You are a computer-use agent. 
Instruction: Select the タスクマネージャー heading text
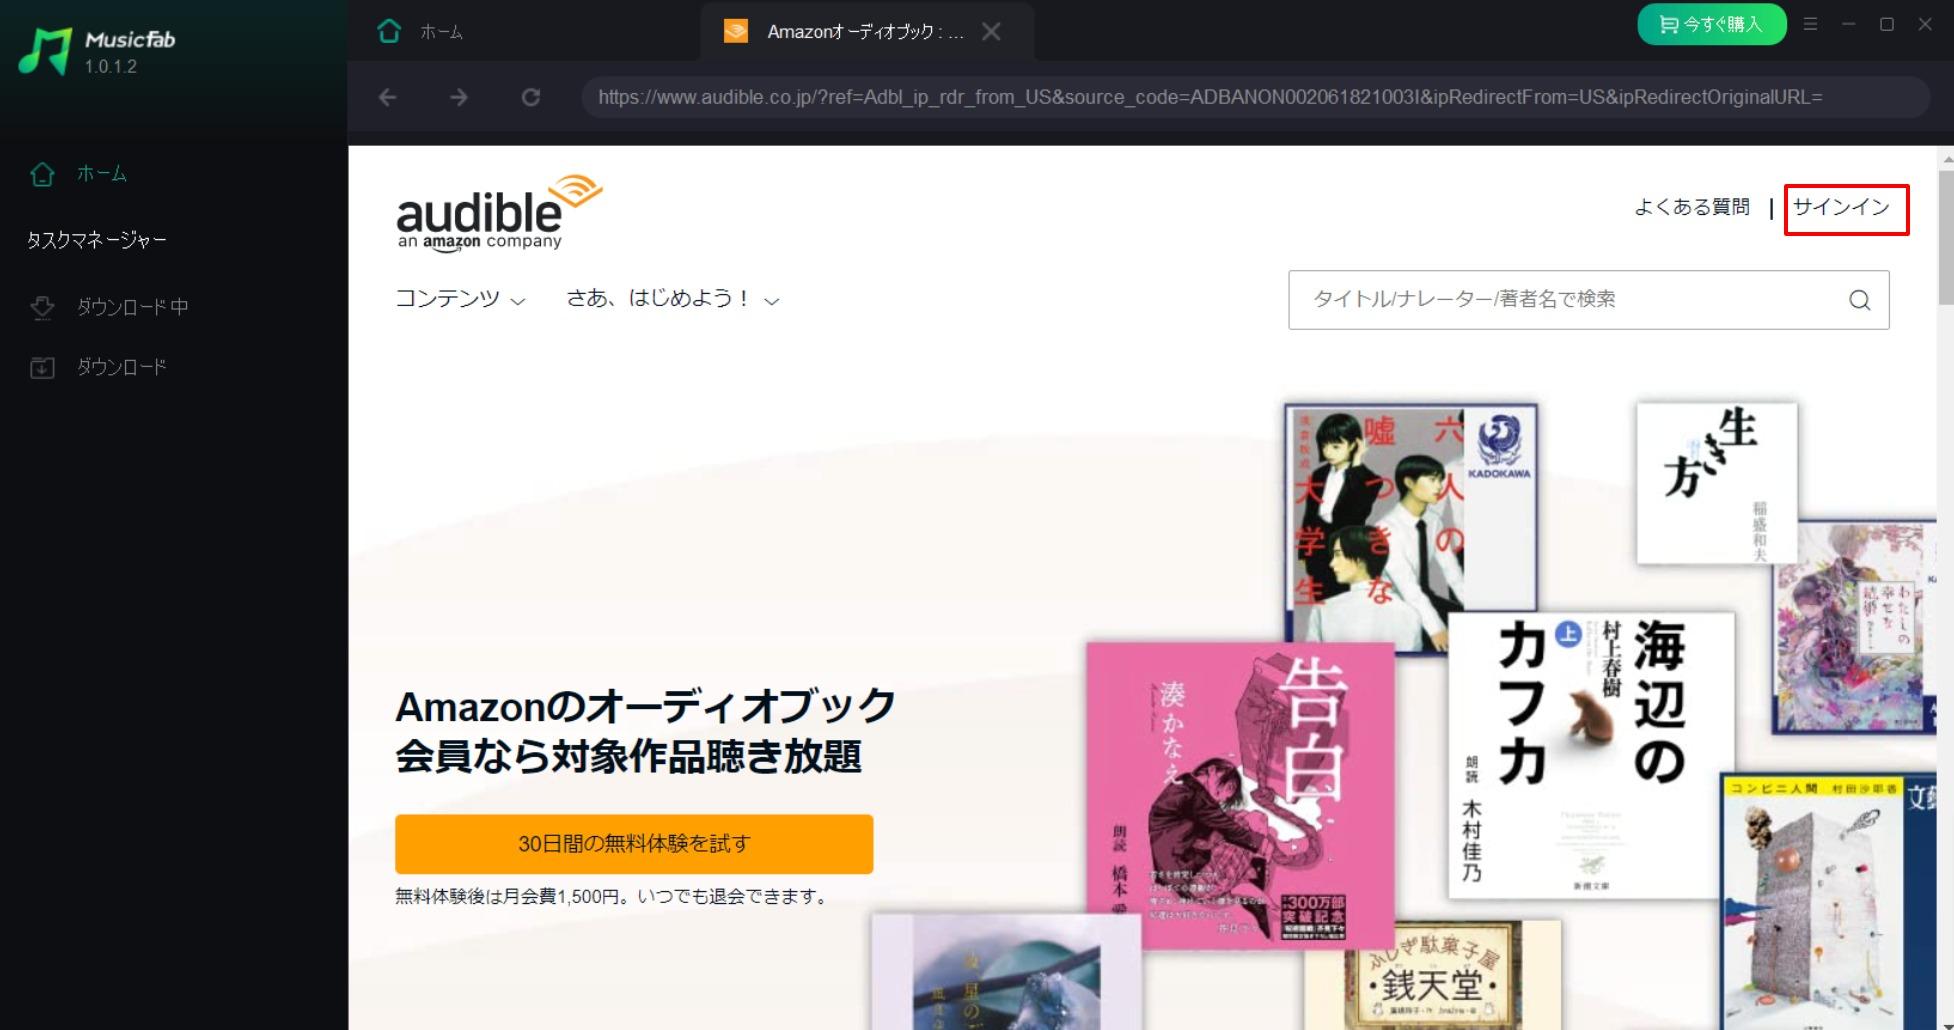(x=97, y=240)
